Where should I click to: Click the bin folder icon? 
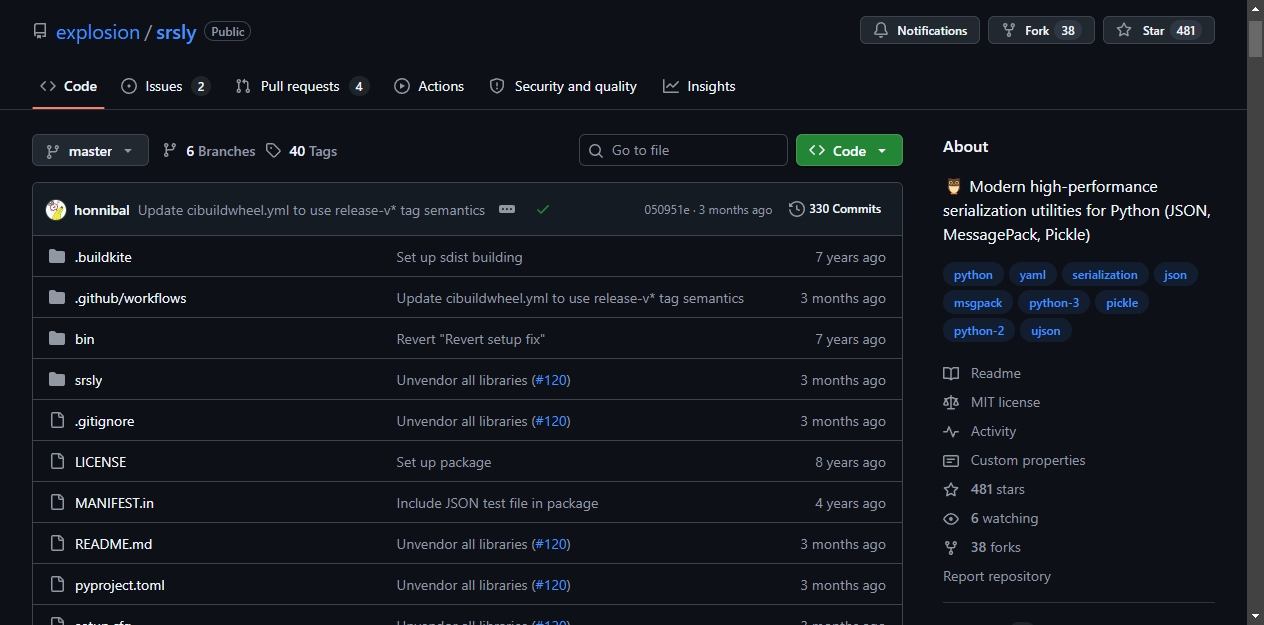[57, 339]
